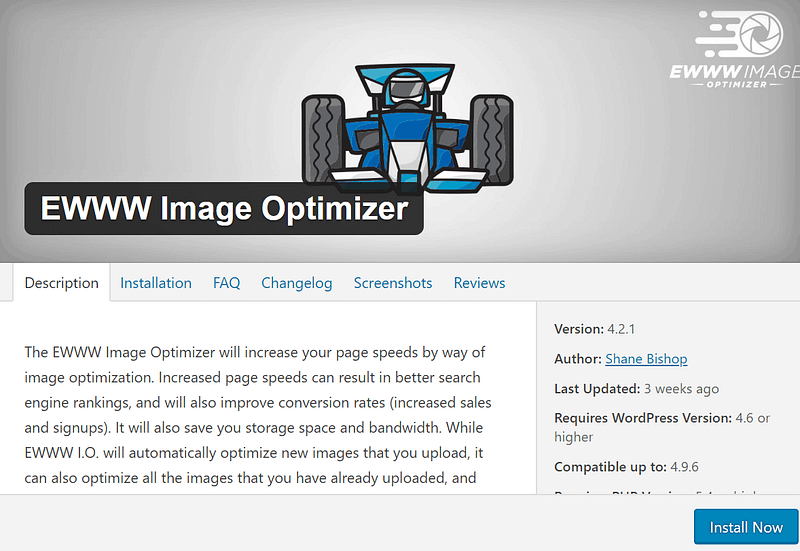This screenshot has height=551, width=800.
Task: Switch to the Reviews tab
Action: (479, 283)
